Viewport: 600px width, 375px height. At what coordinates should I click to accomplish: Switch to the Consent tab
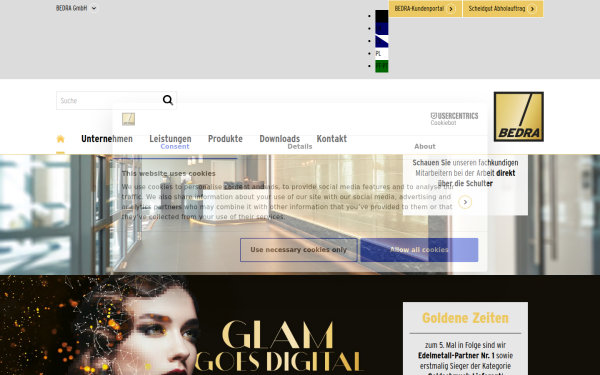[175, 147]
